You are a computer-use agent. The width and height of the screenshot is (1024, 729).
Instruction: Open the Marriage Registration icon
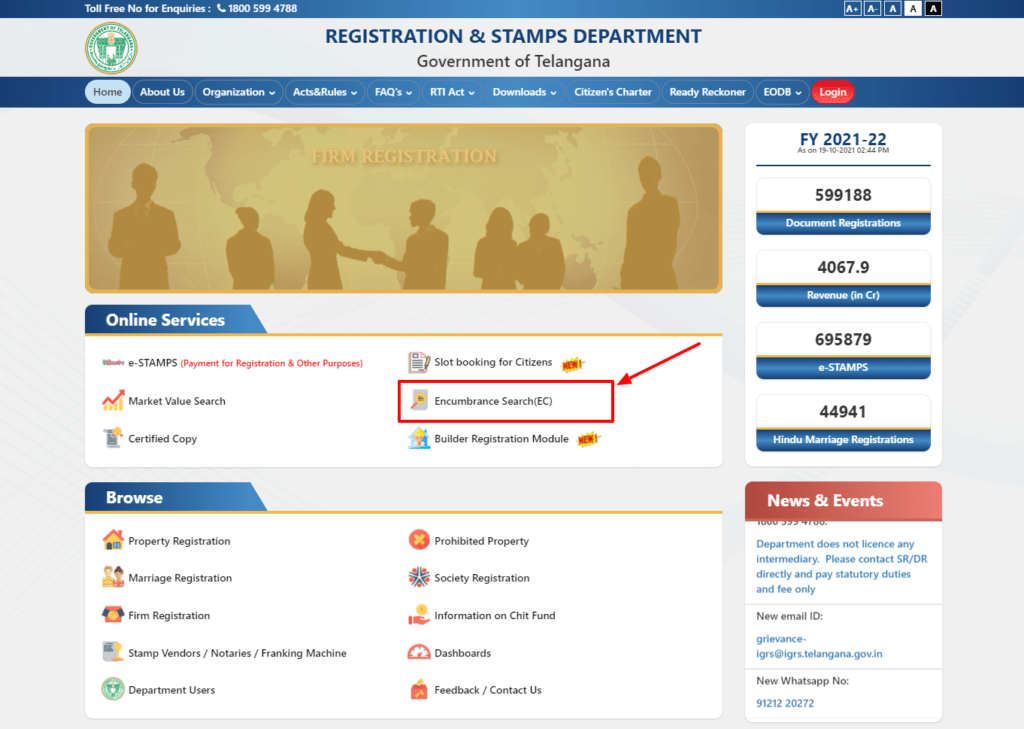[113, 578]
